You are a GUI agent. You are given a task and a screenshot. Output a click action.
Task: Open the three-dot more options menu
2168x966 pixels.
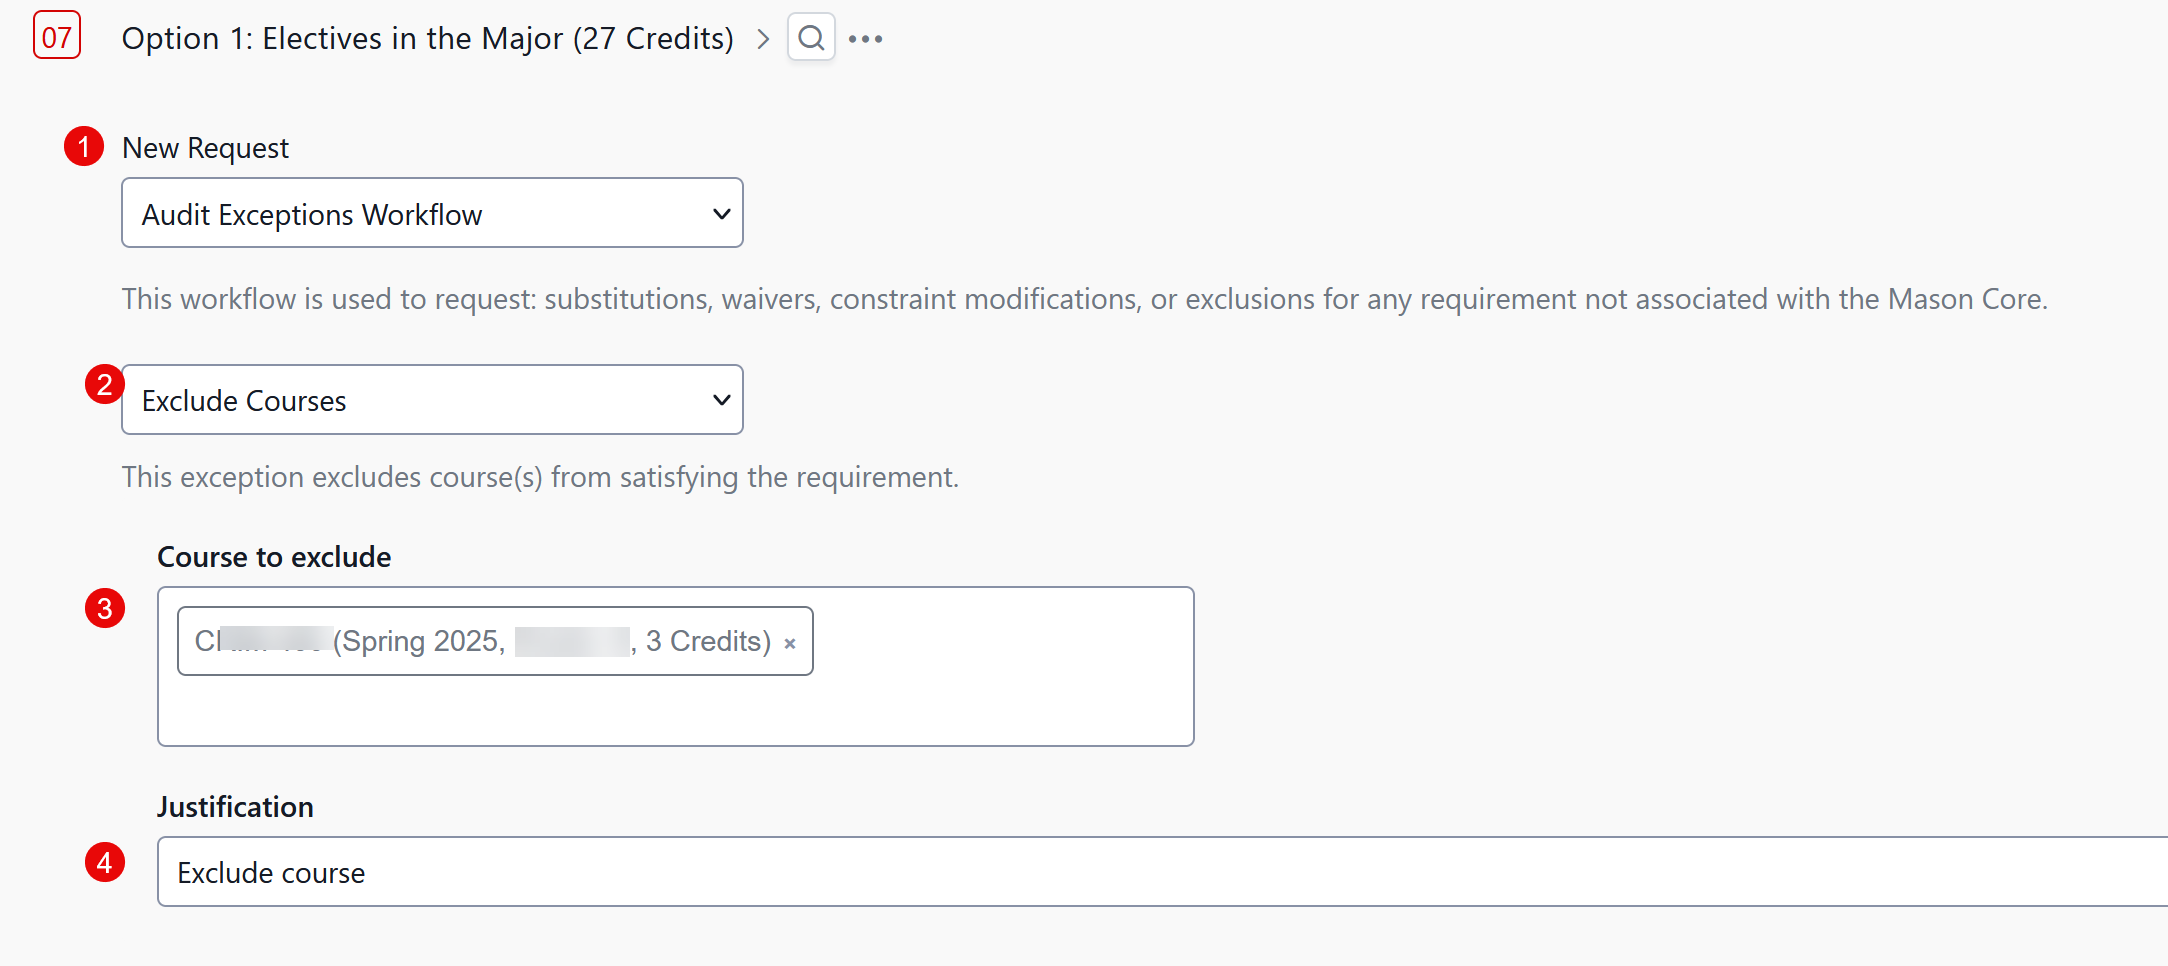pyautogui.click(x=865, y=39)
